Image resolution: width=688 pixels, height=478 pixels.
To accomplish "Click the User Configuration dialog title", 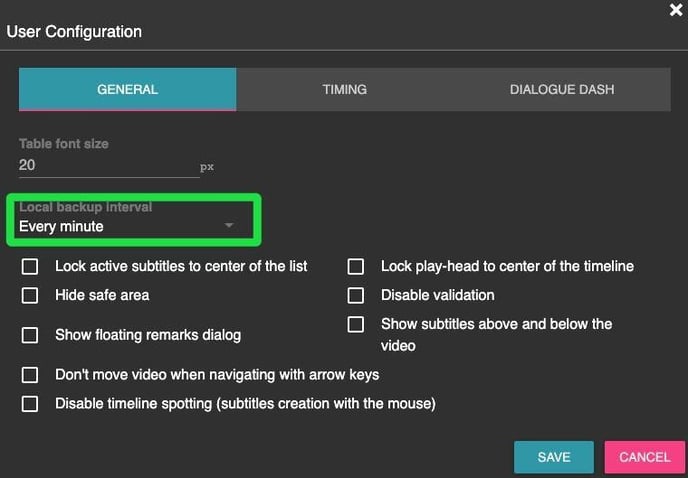I will 74,32.
